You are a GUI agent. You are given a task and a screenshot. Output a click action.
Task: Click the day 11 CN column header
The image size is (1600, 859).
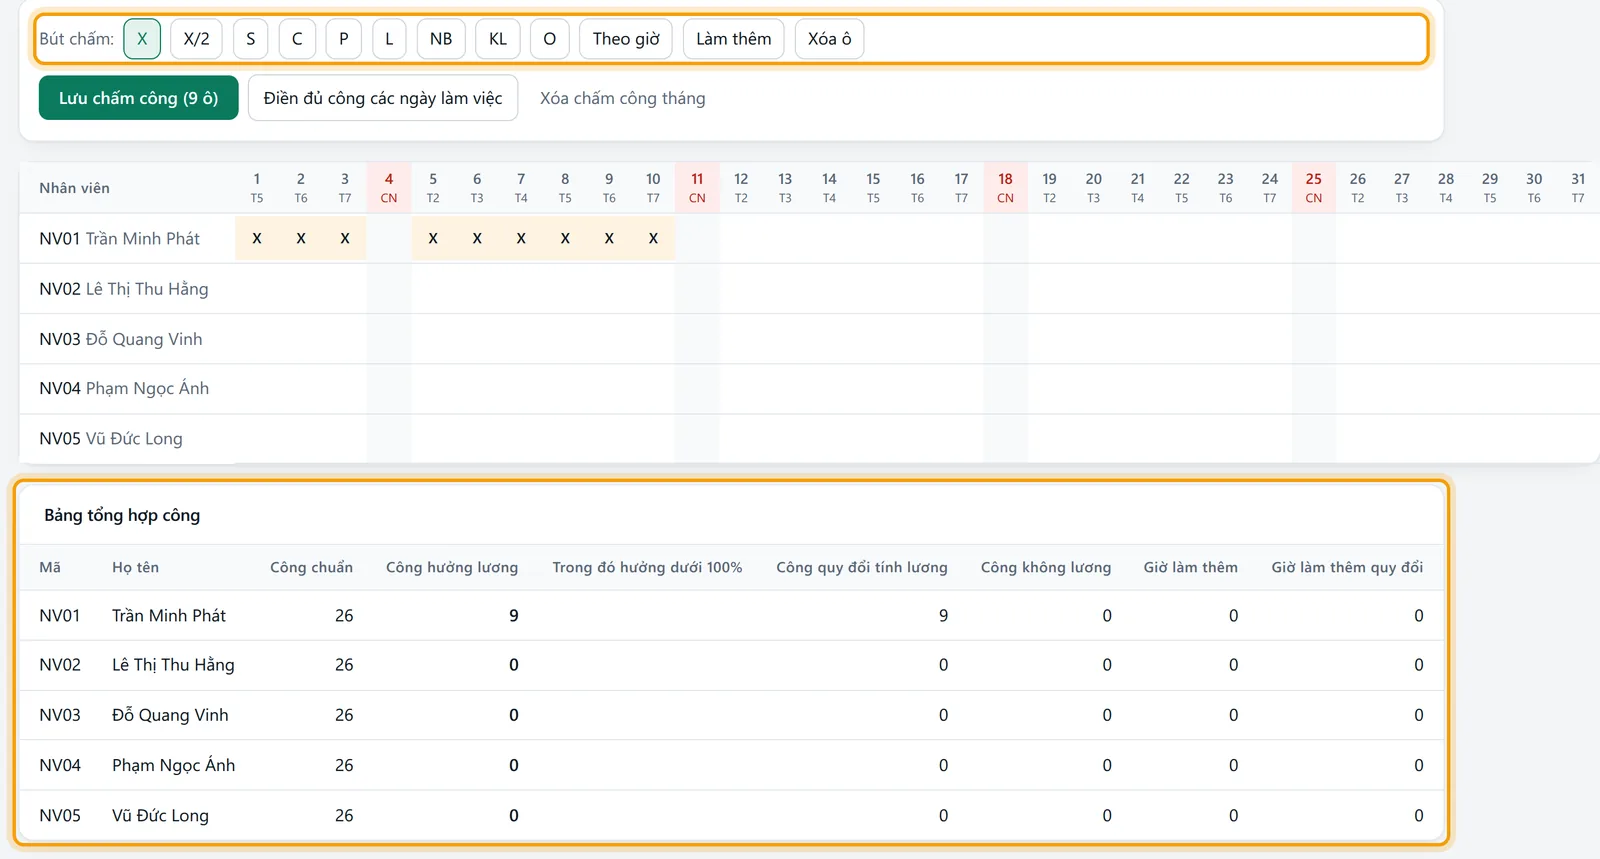[697, 188]
